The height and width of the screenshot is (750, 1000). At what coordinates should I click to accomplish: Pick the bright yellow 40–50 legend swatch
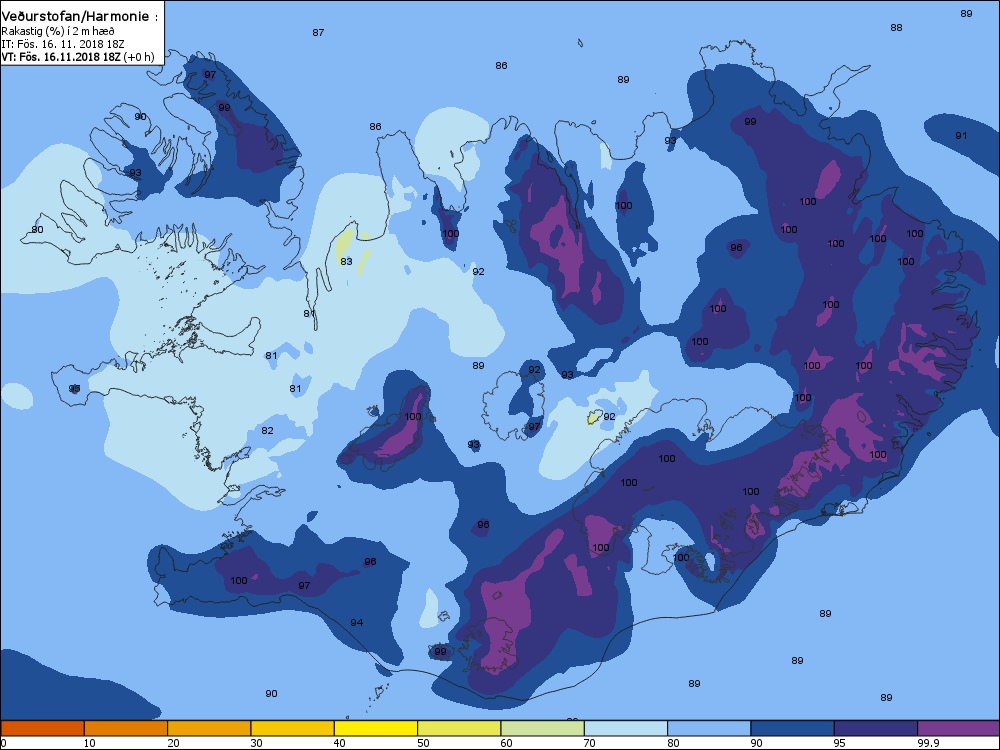[376, 728]
